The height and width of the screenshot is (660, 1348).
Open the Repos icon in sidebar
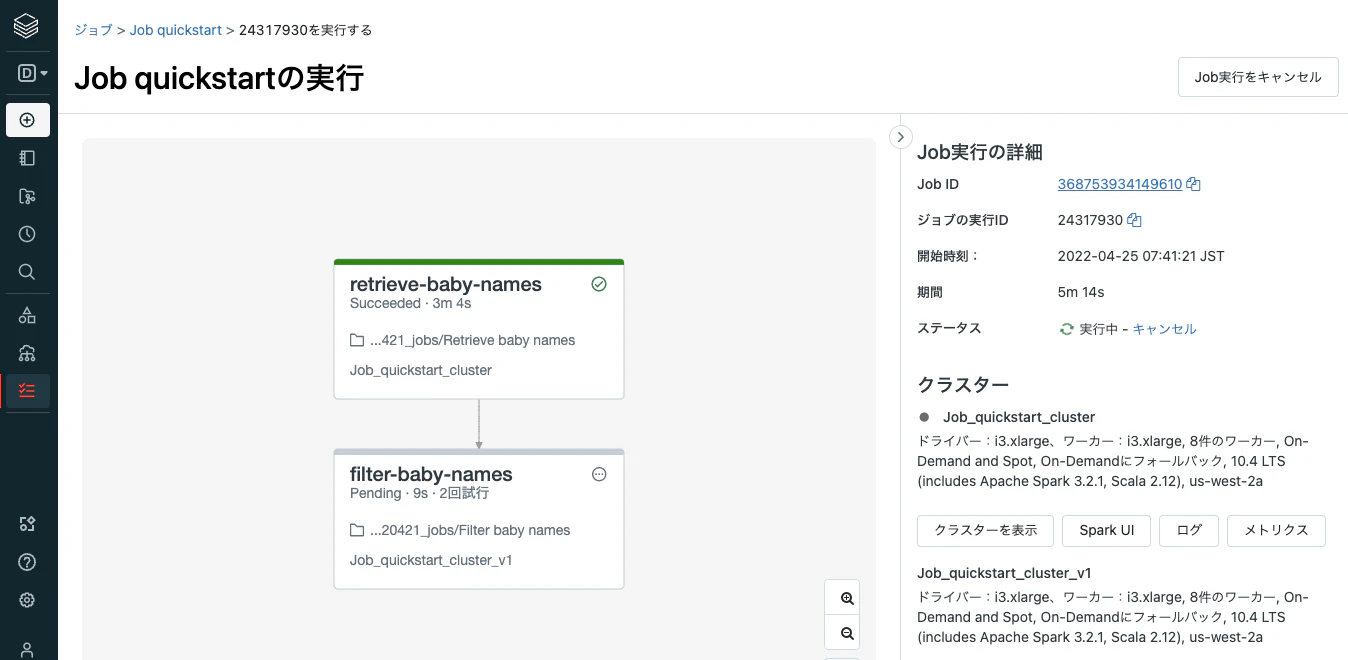[x=27, y=196]
